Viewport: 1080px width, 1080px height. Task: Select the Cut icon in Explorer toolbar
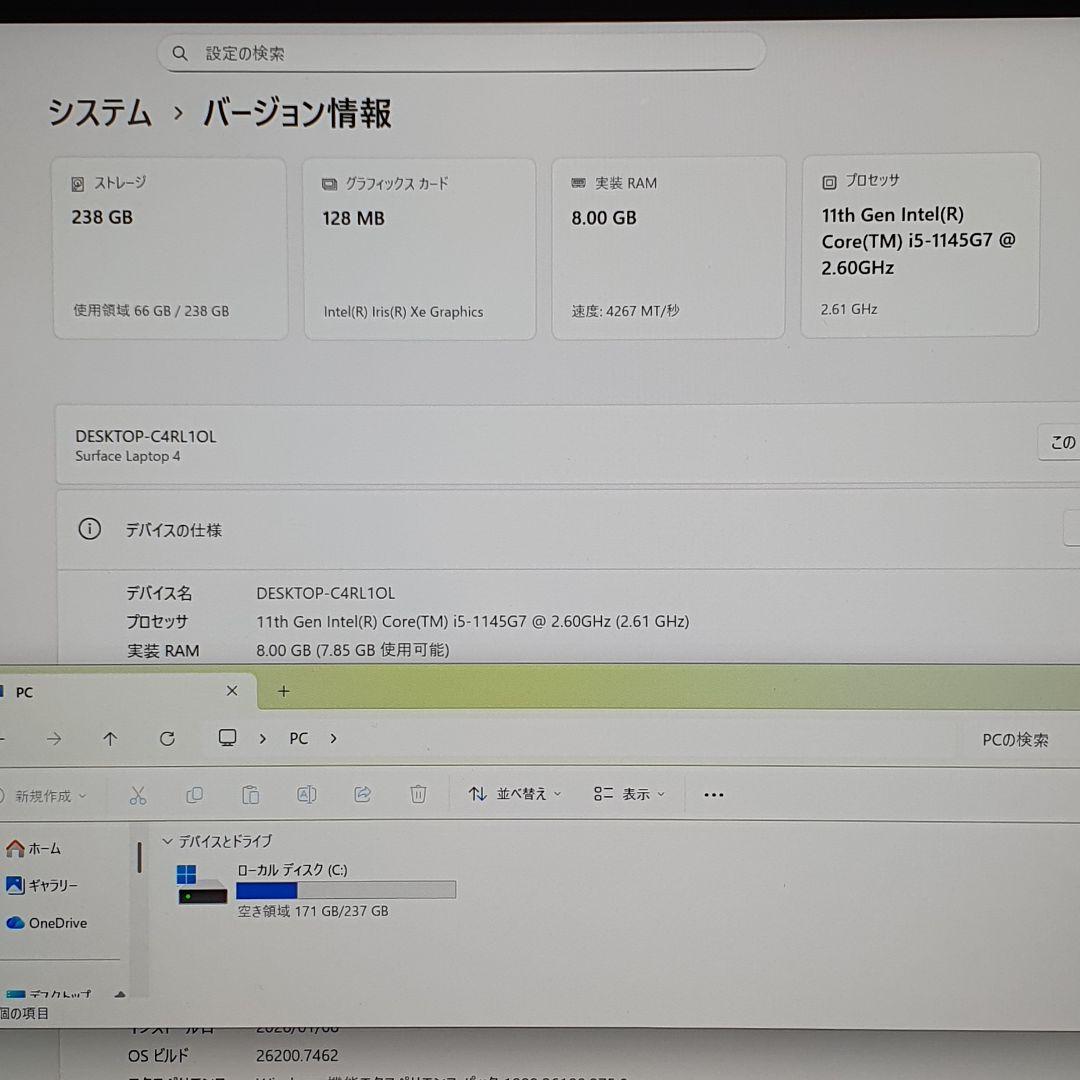coord(138,794)
